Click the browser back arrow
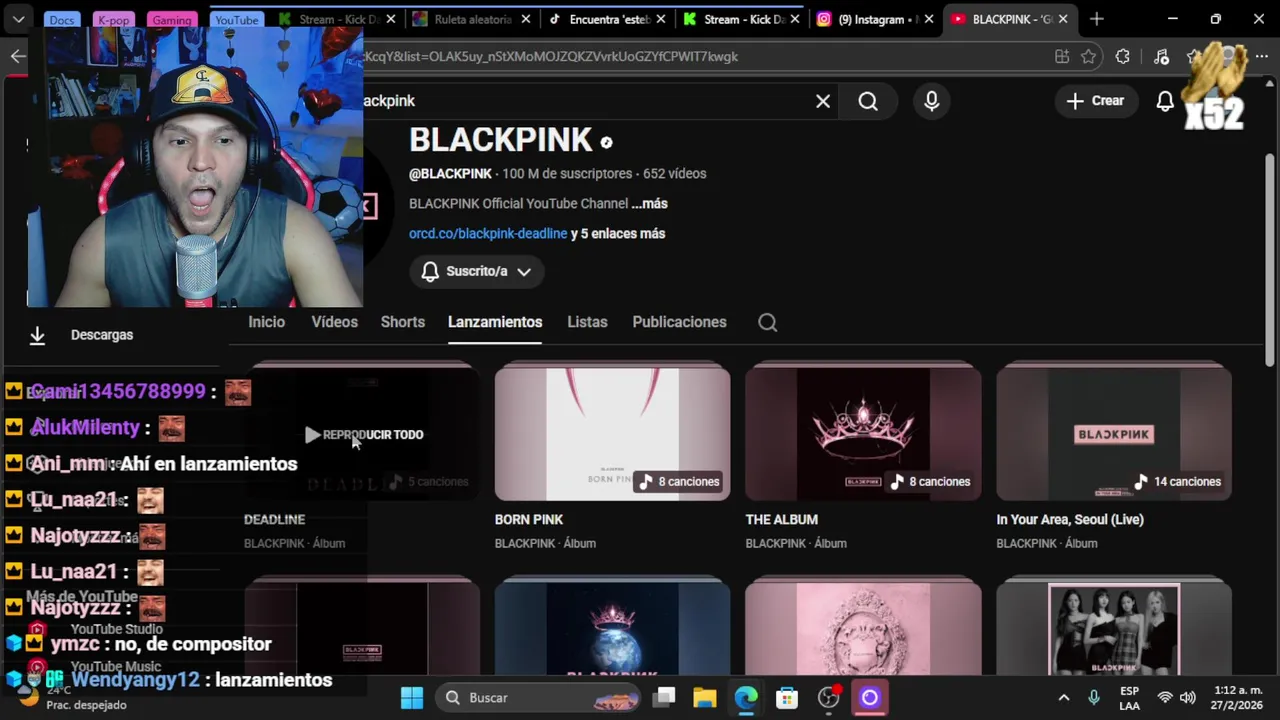The width and height of the screenshot is (1280, 720). click(18, 57)
